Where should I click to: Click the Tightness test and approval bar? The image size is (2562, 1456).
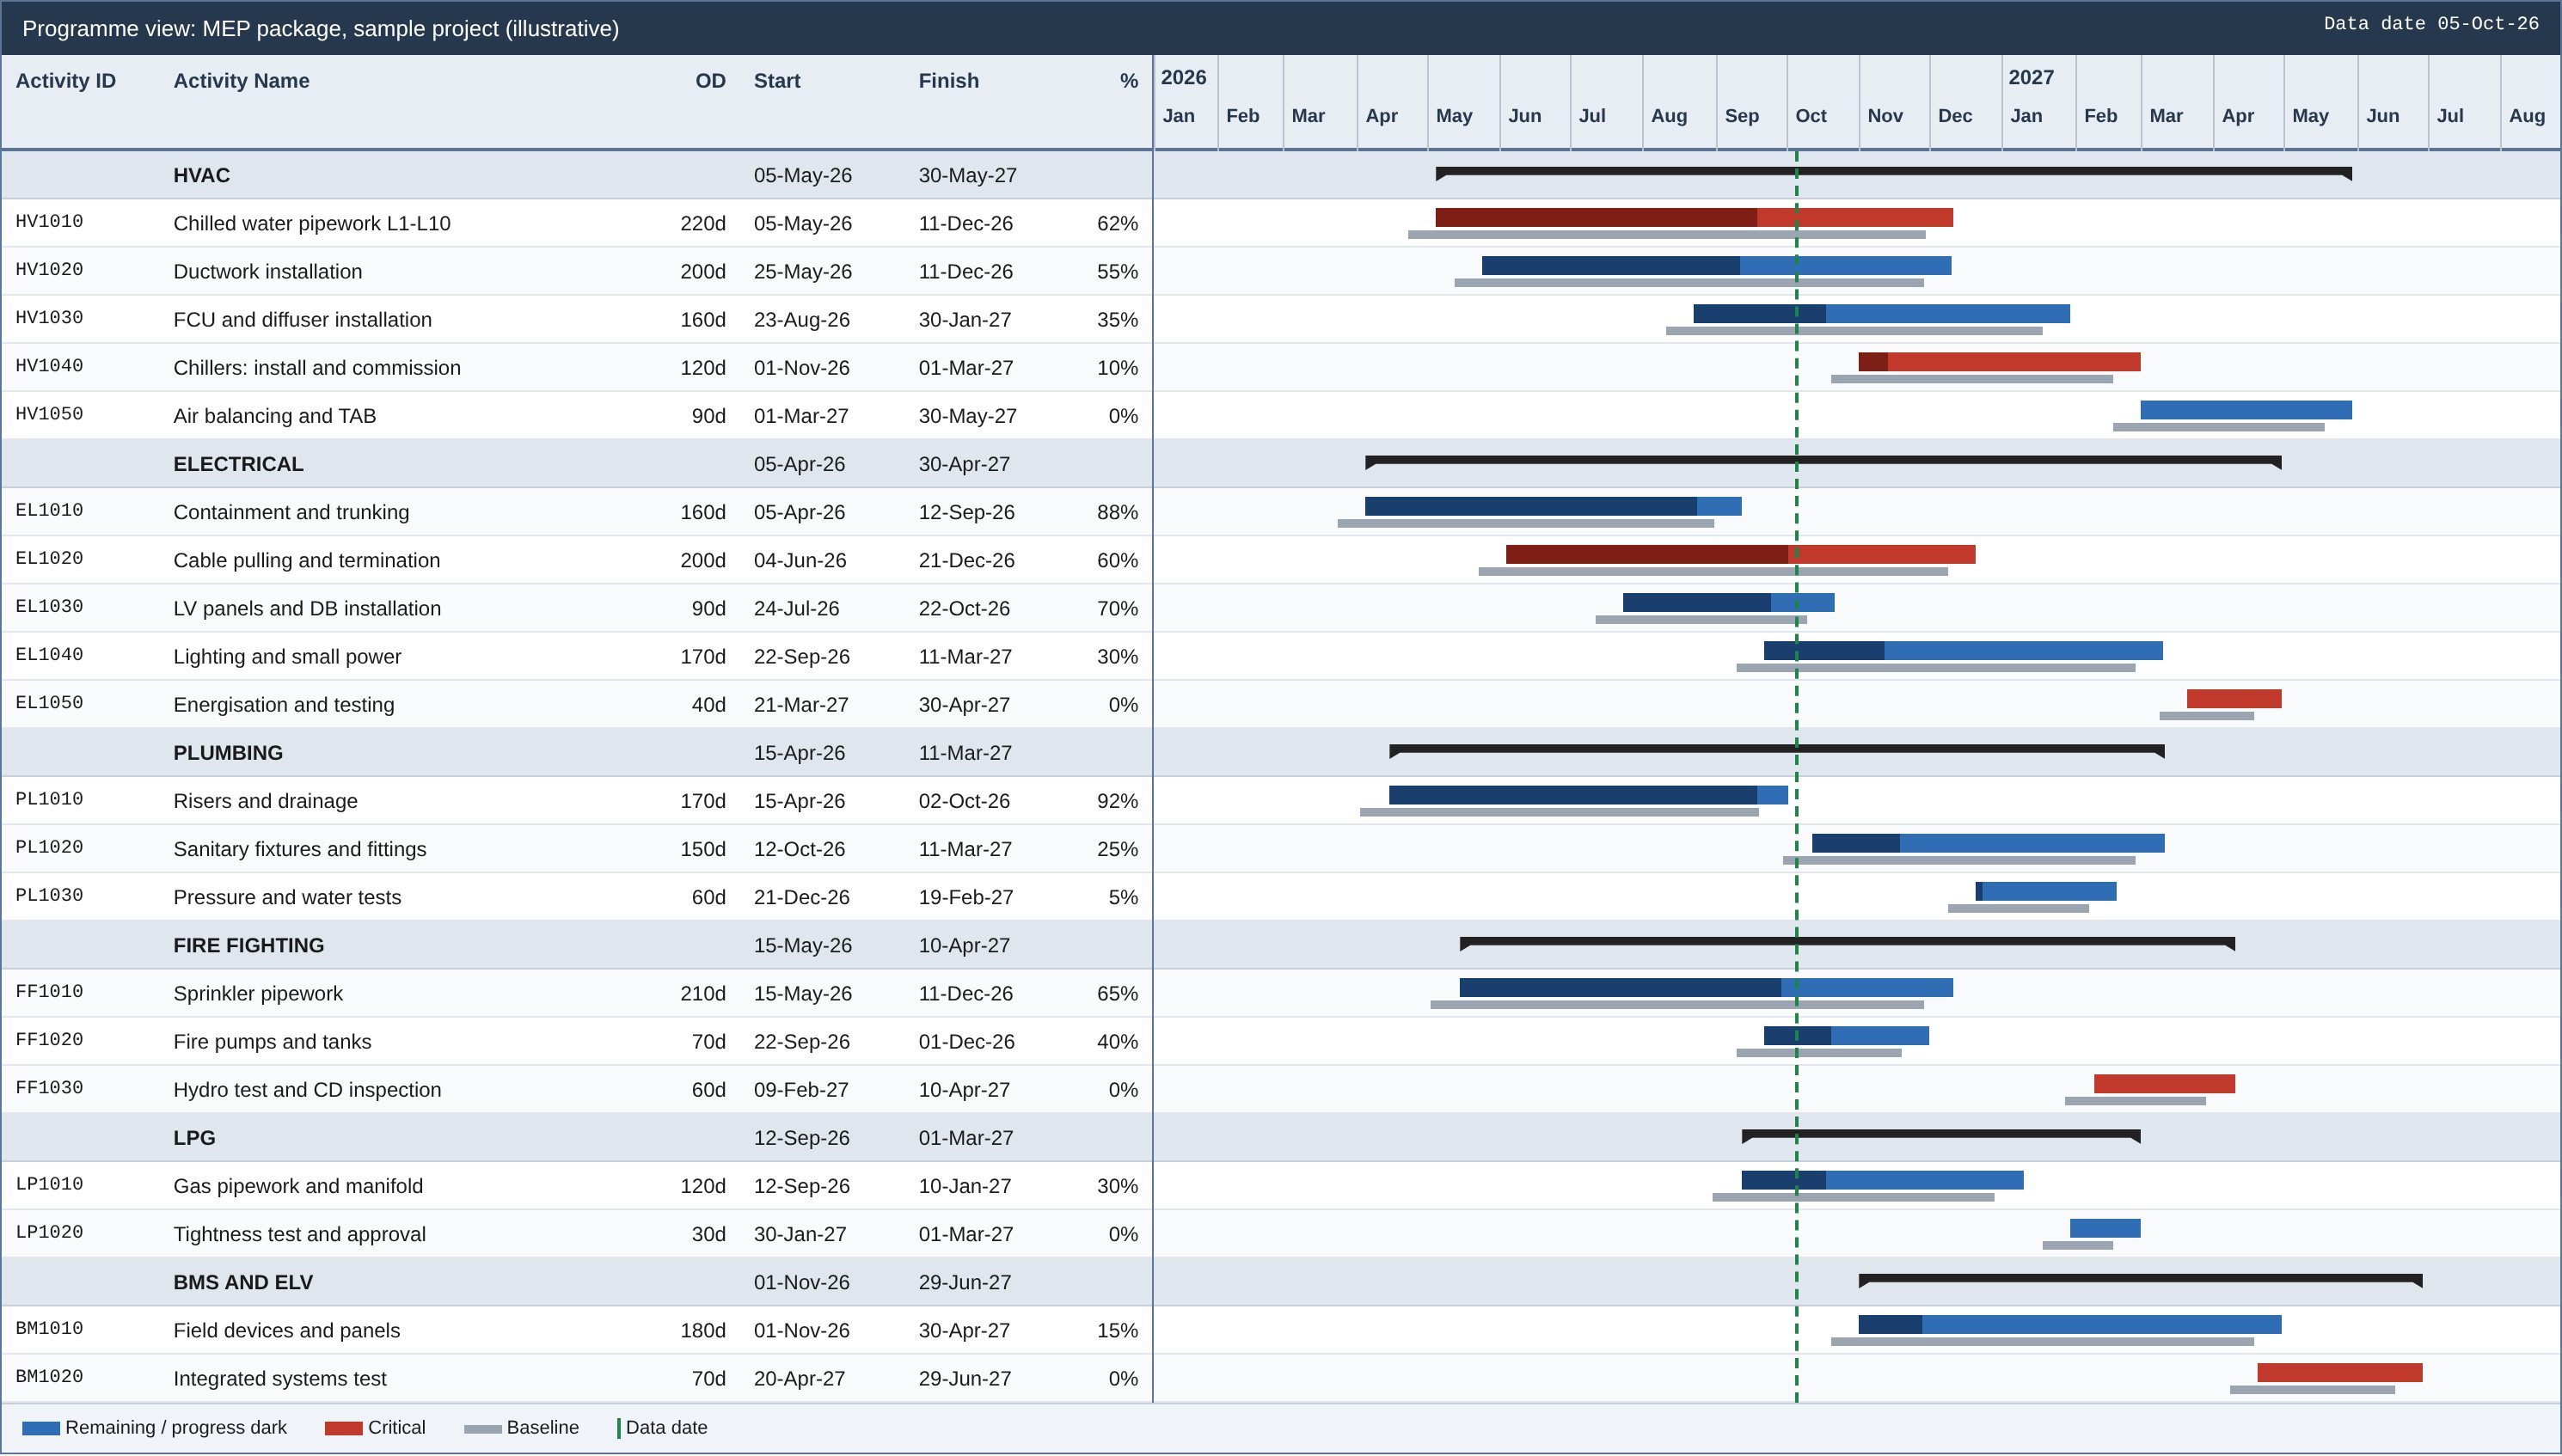point(2105,1228)
